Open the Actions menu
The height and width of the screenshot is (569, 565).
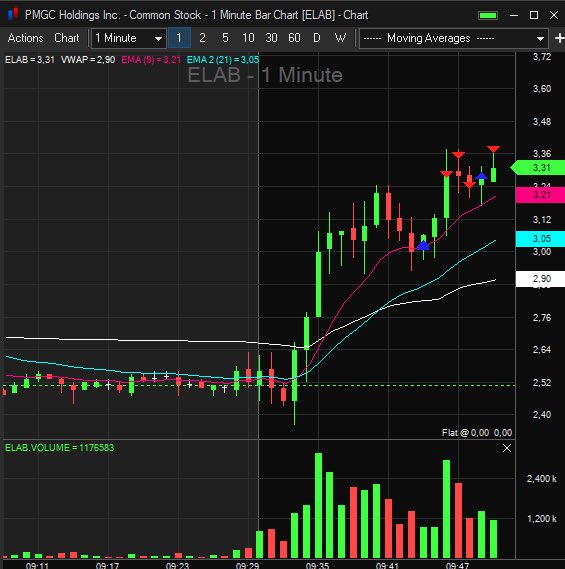tap(25, 38)
